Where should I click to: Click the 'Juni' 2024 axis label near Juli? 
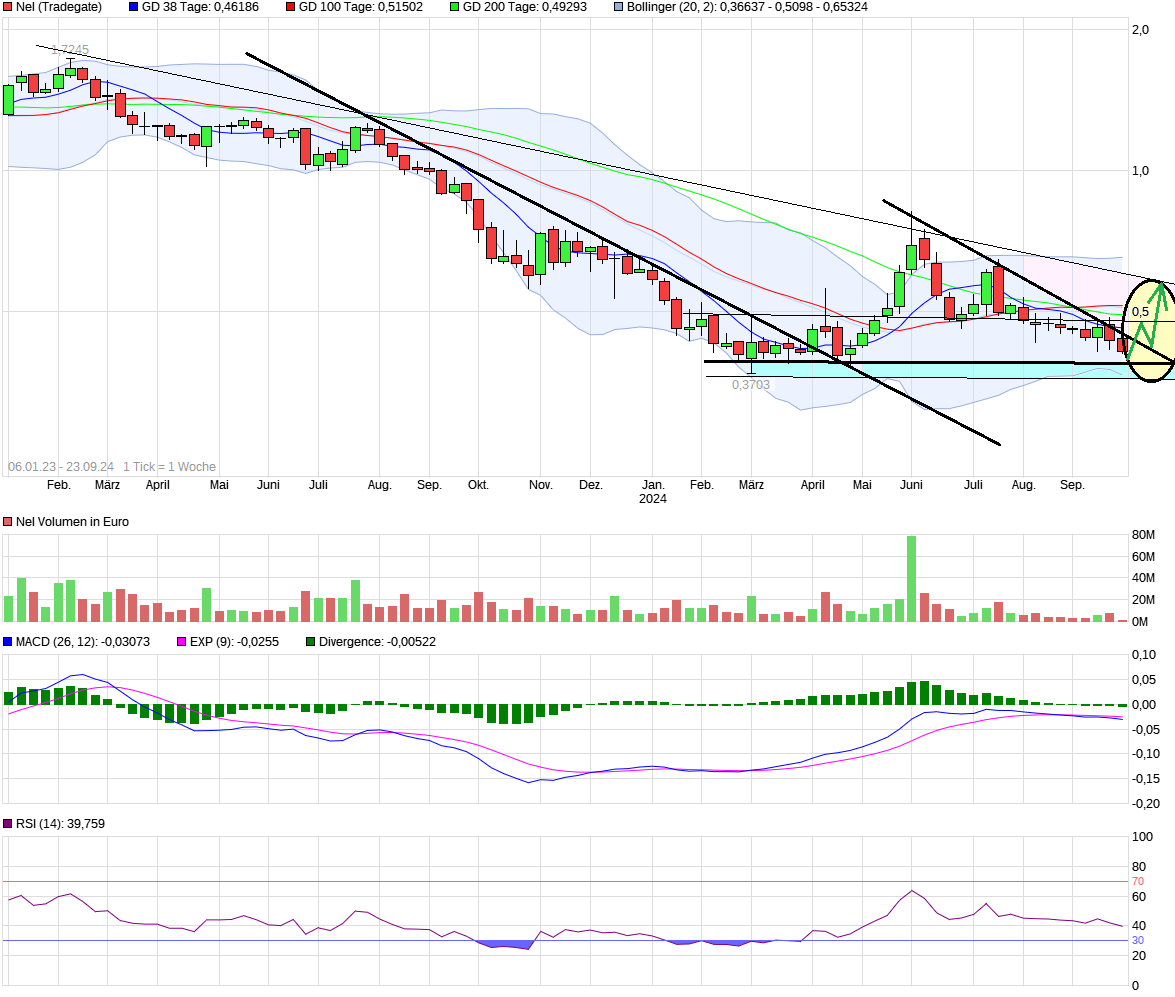(x=911, y=485)
